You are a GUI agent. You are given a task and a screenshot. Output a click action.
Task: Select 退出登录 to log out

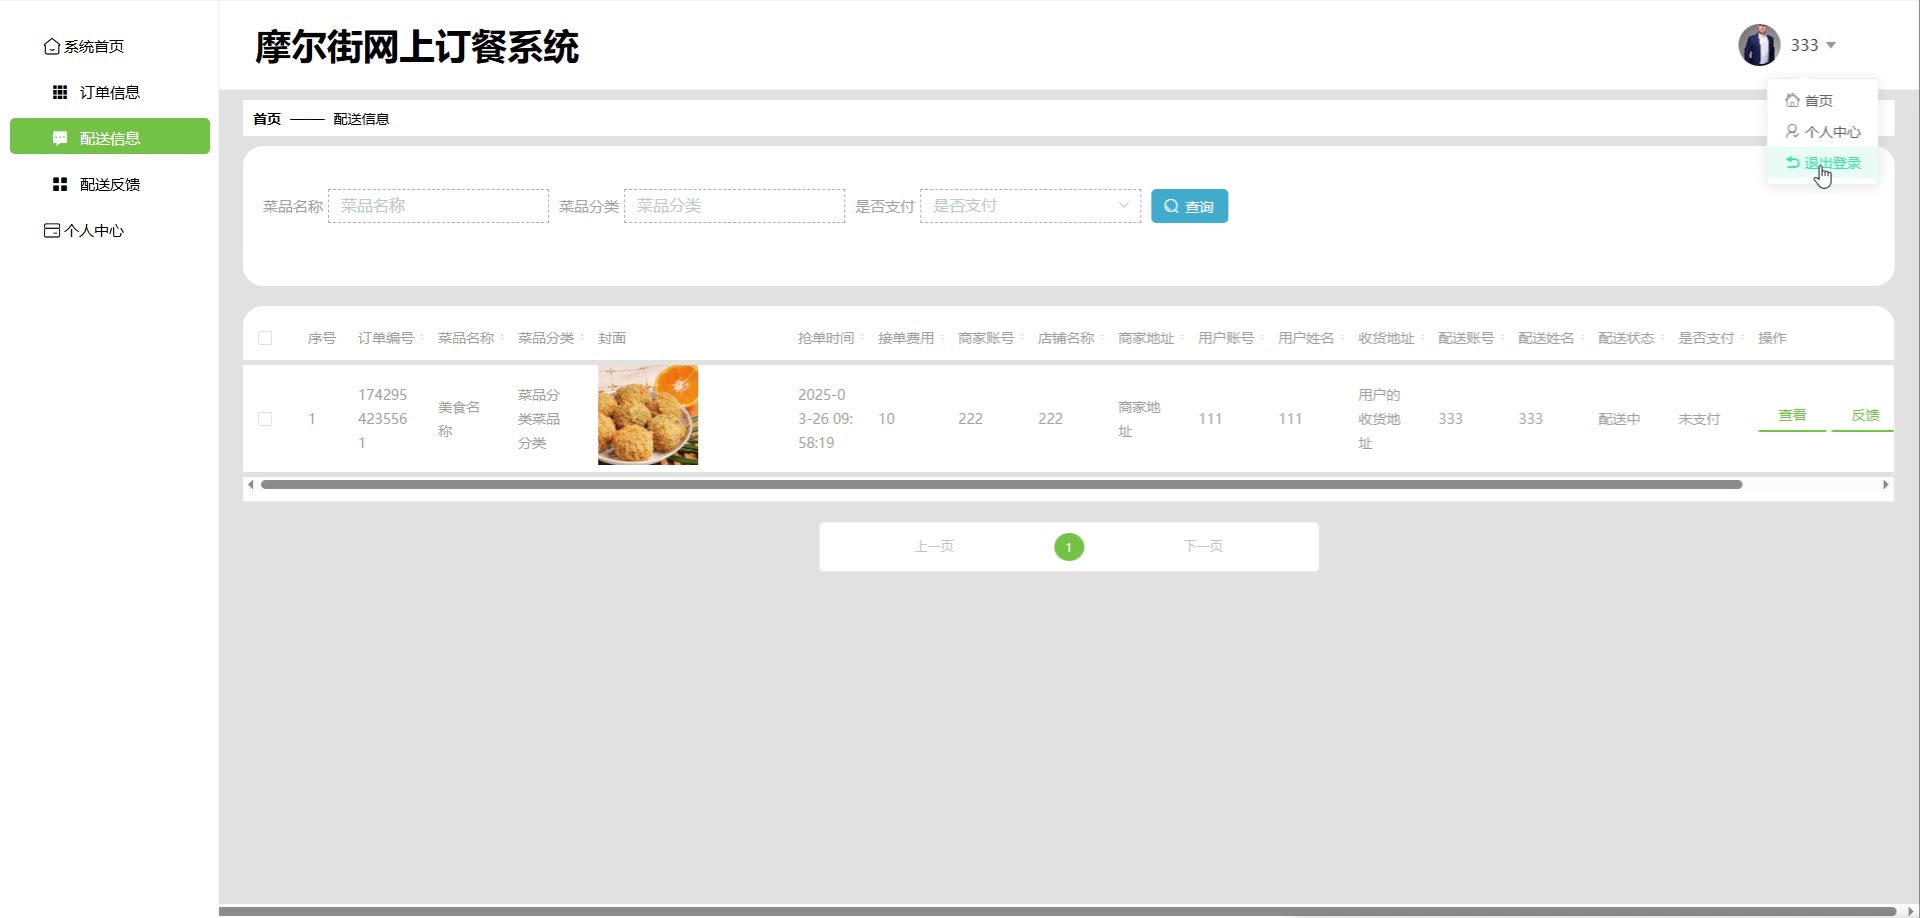pyautogui.click(x=1823, y=163)
